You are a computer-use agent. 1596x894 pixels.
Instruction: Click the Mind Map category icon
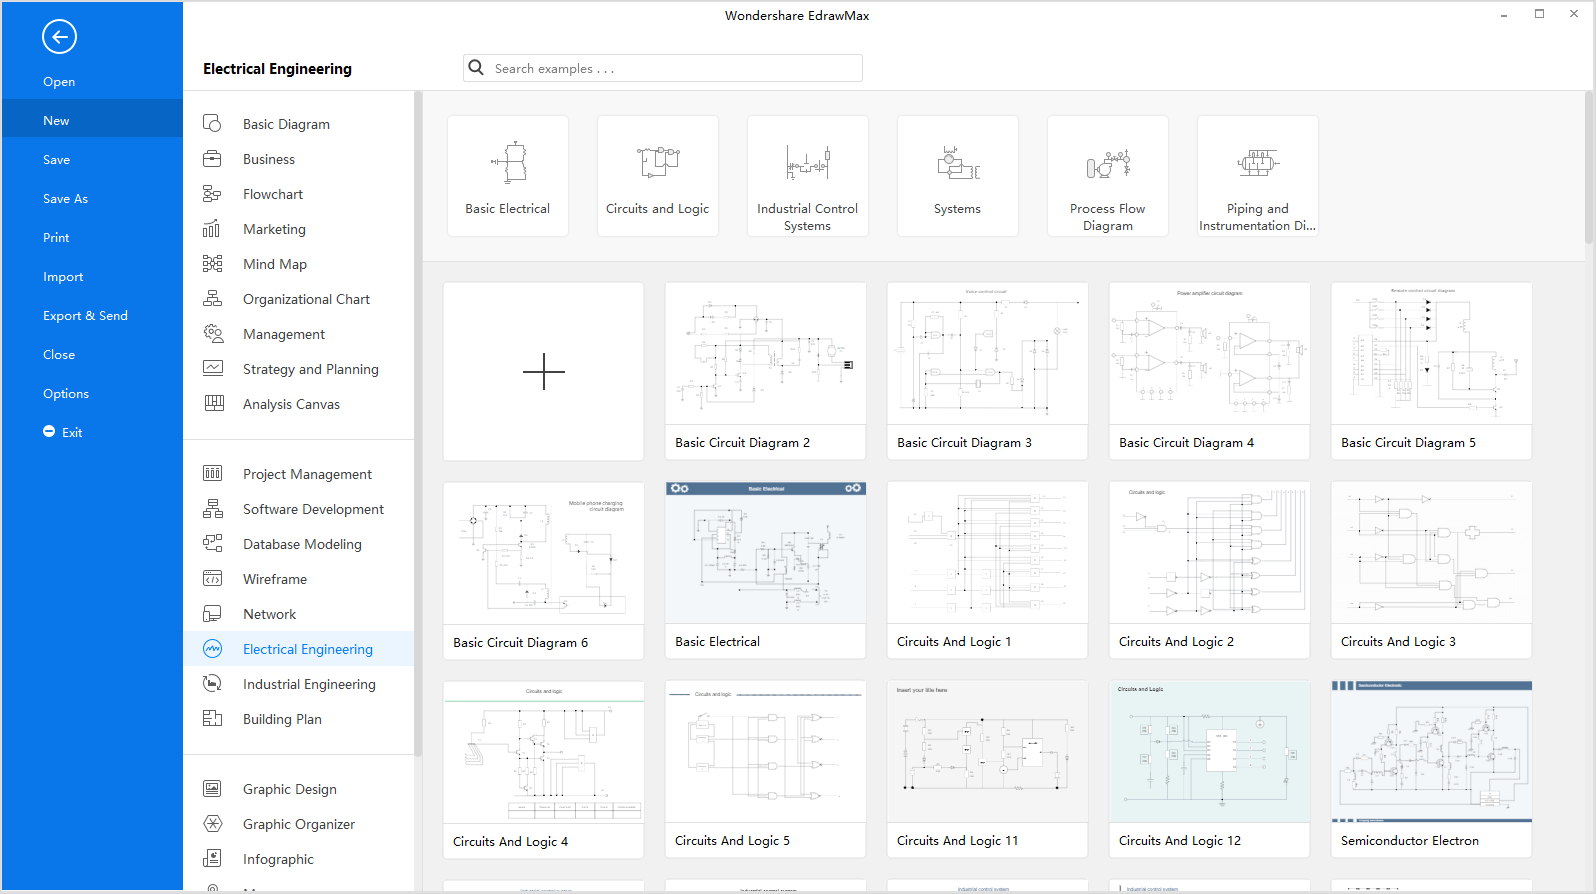click(x=212, y=264)
